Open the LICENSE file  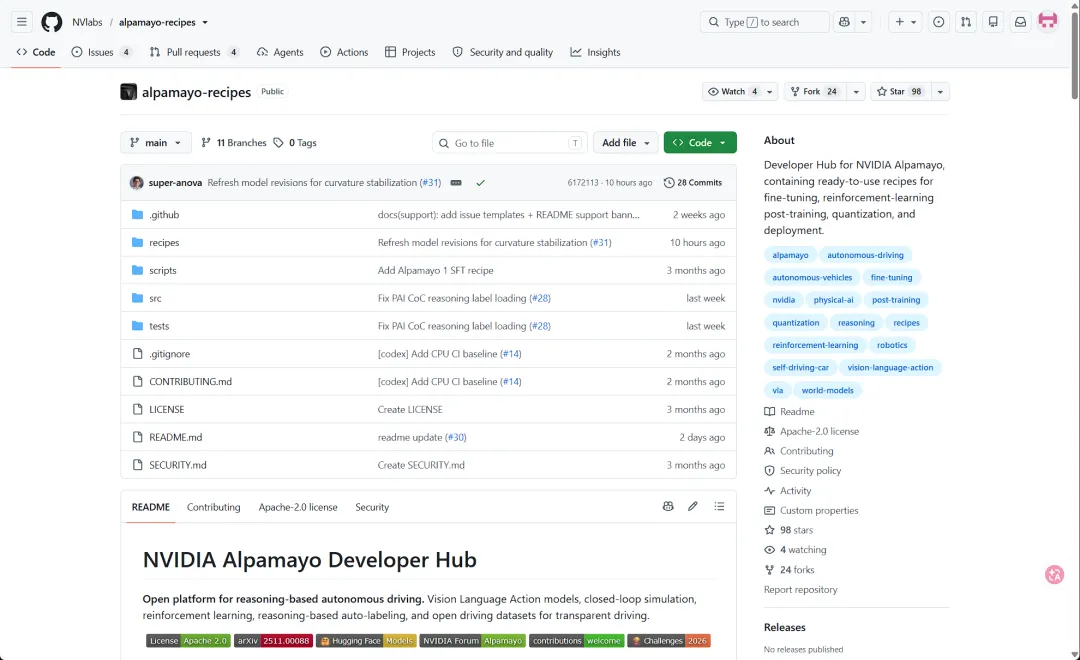167,409
